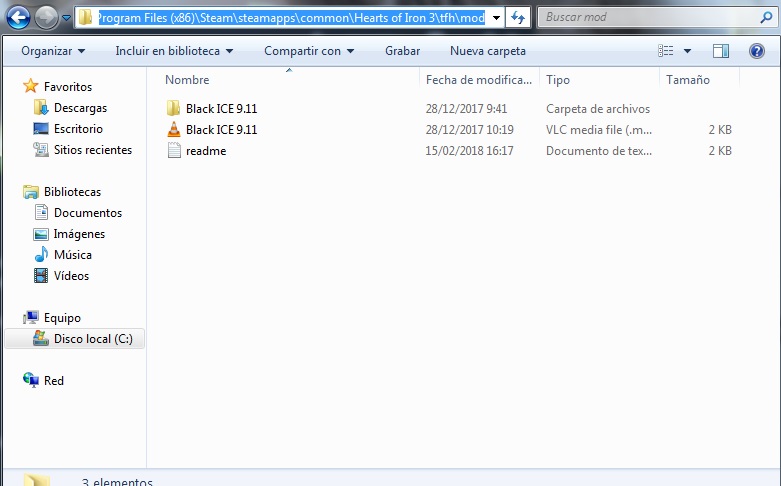Screen dimensions: 781x486
Task: Click the Favoritos star icon
Action: point(30,86)
